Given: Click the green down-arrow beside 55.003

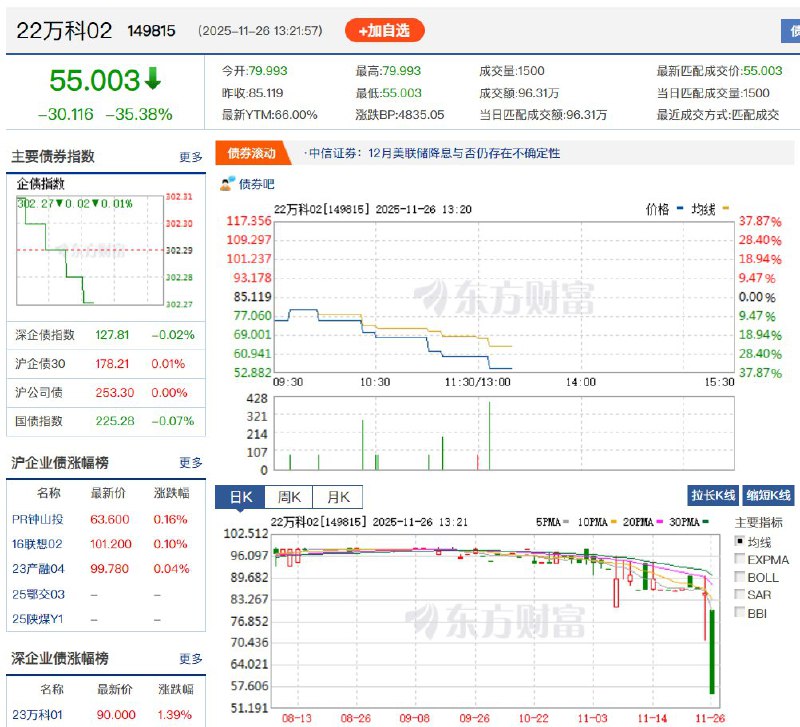Looking at the screenshot, I should click(153, 79).
